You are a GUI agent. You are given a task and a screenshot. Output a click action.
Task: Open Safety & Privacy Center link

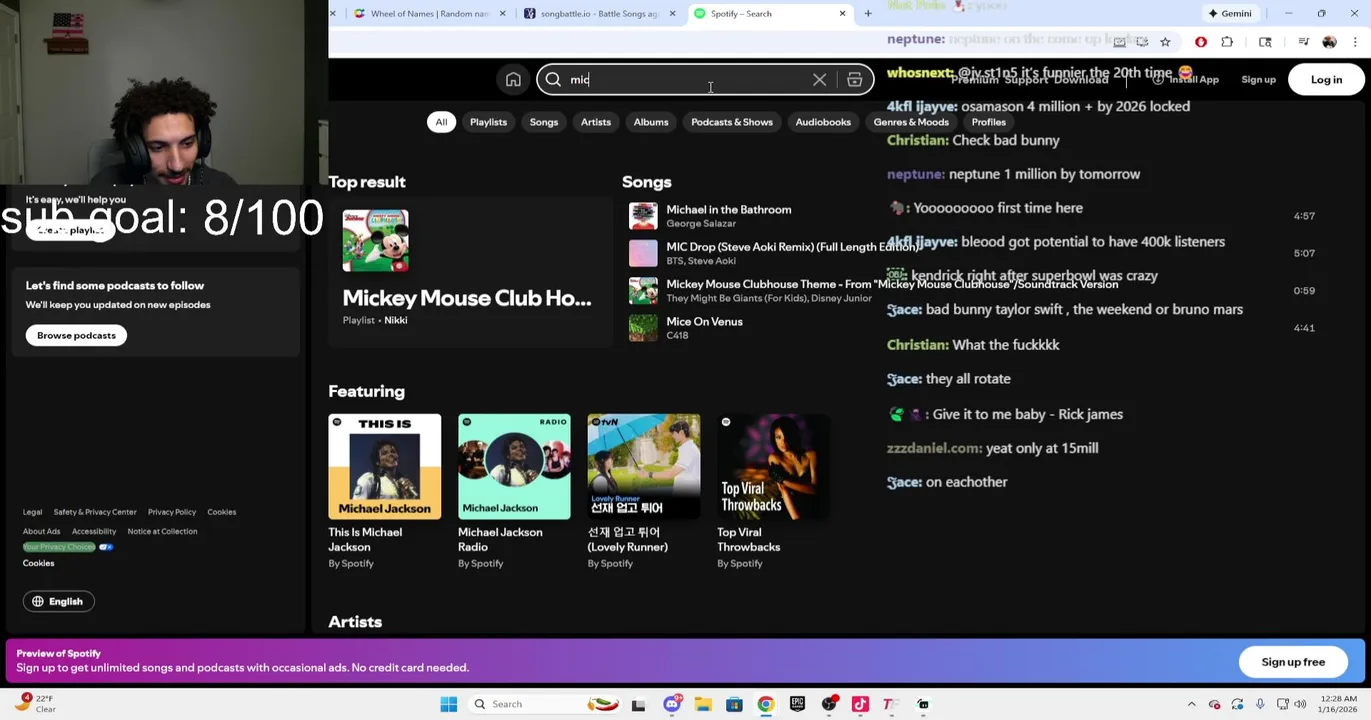pos(95,512)
